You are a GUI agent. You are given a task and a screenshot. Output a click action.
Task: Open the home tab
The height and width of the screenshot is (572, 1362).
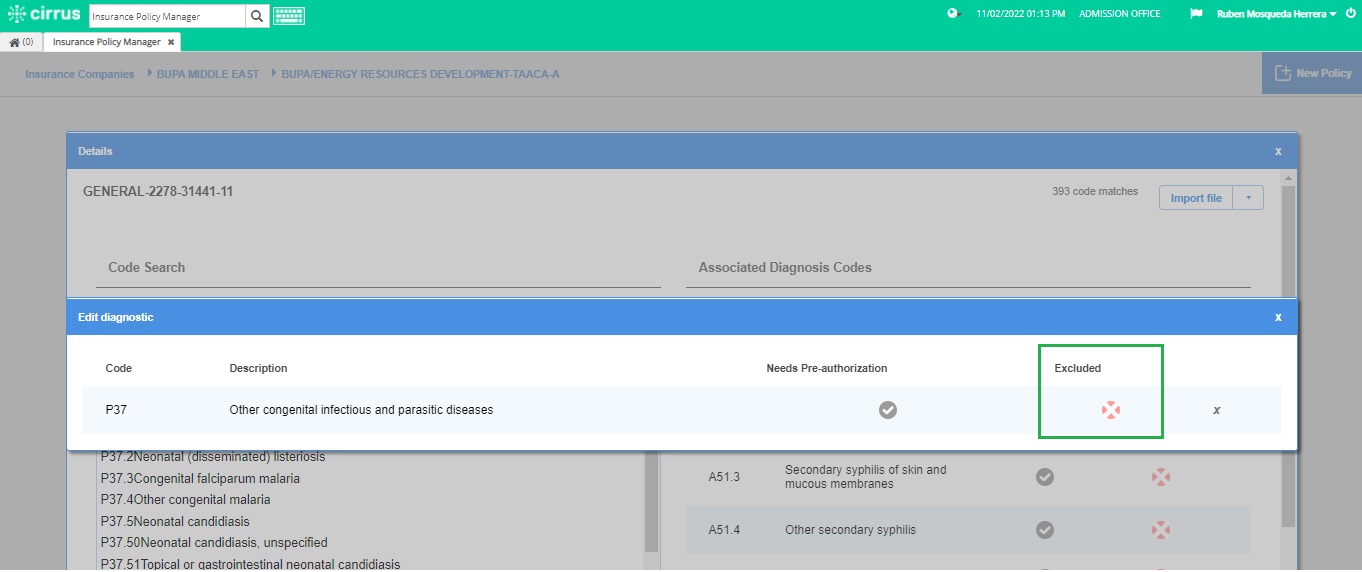(21, 42)
